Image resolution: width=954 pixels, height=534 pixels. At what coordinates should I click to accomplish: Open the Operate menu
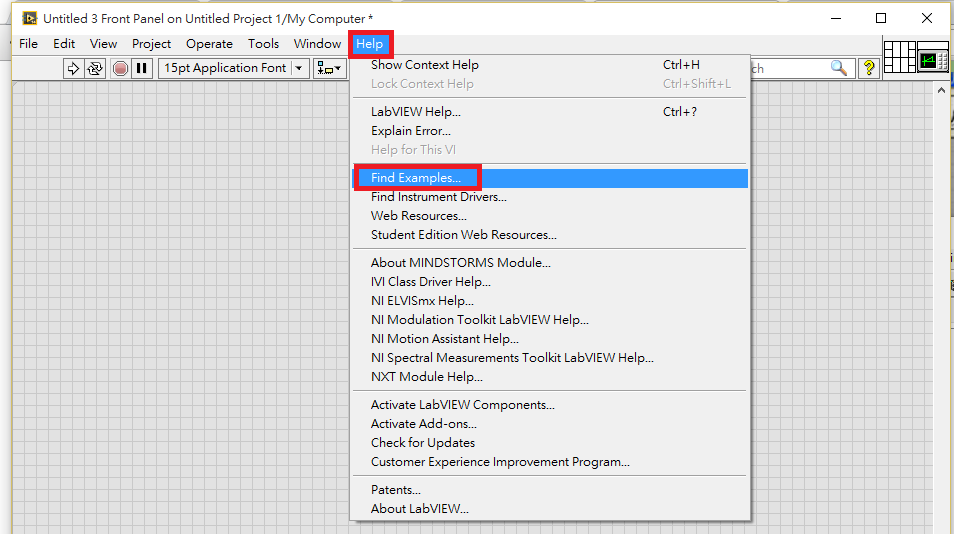[209, 44]
